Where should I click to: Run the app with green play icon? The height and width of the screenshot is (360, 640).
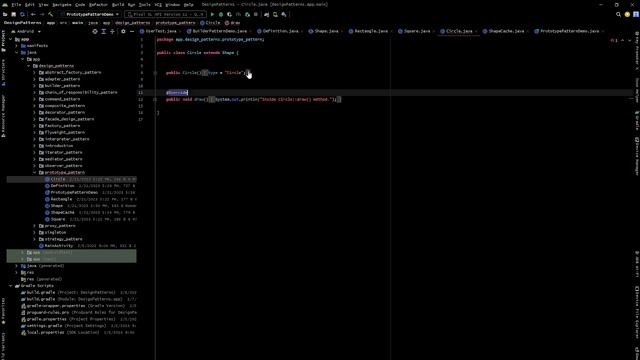pyautogui.click(x=212, y=14)
